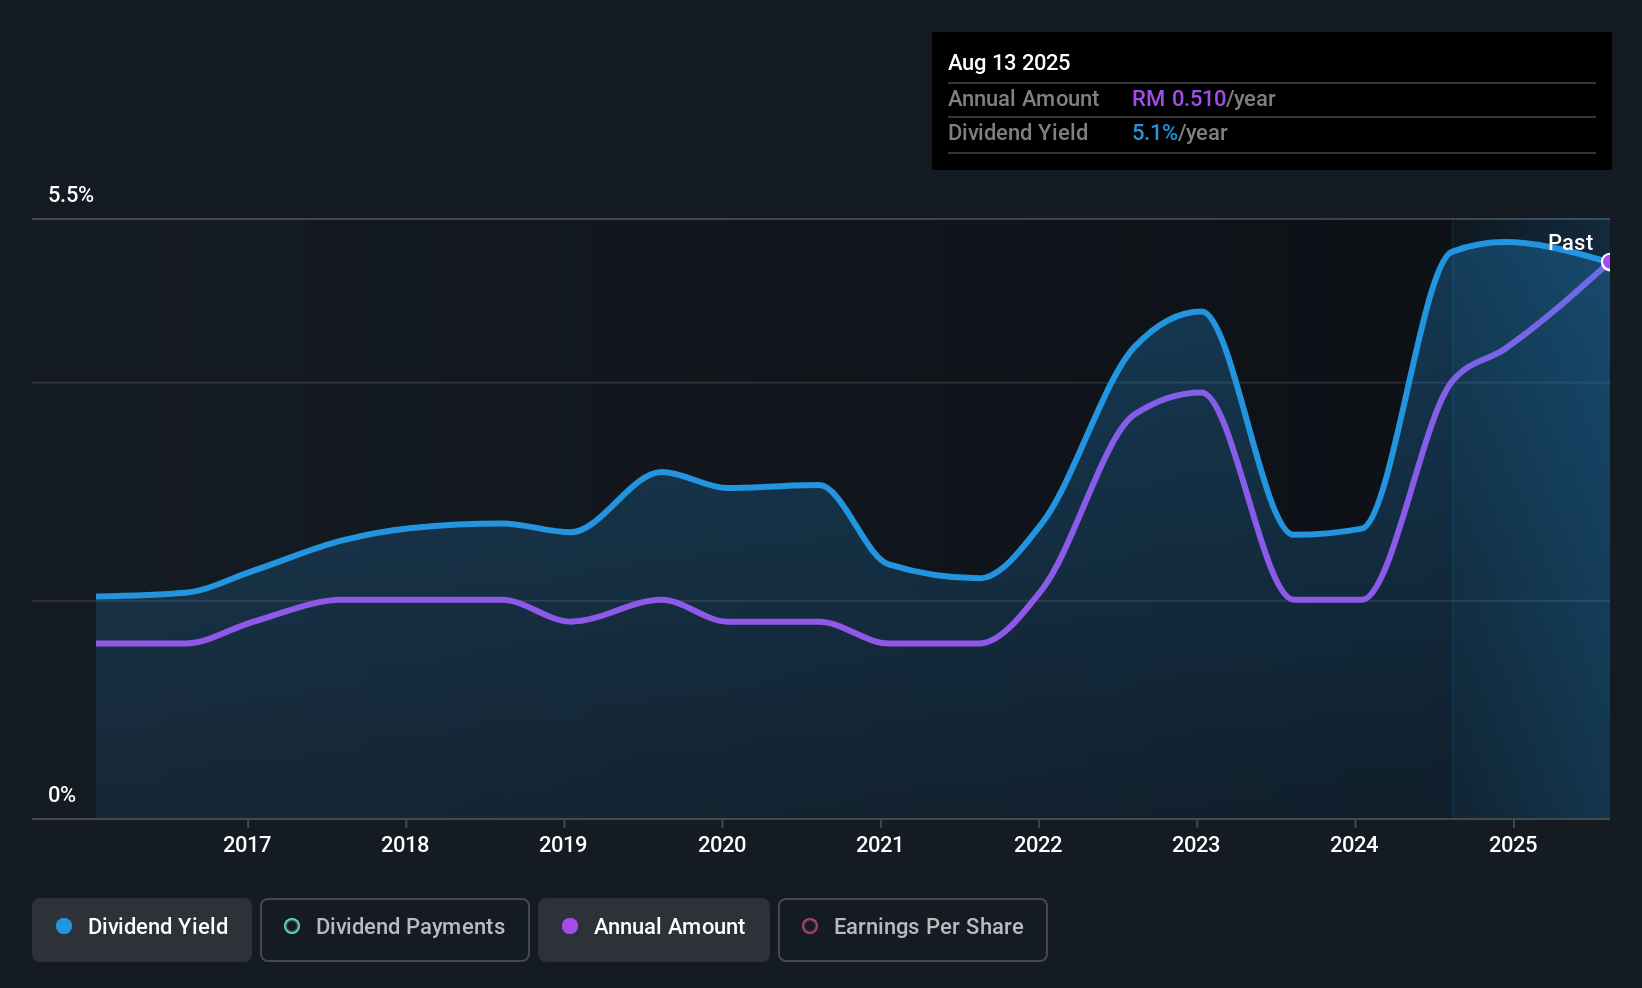The height and width of the screenshot is (988, 1642).
Task: Click the 5.5% y-axis label
Action: [x=71, y=195]
